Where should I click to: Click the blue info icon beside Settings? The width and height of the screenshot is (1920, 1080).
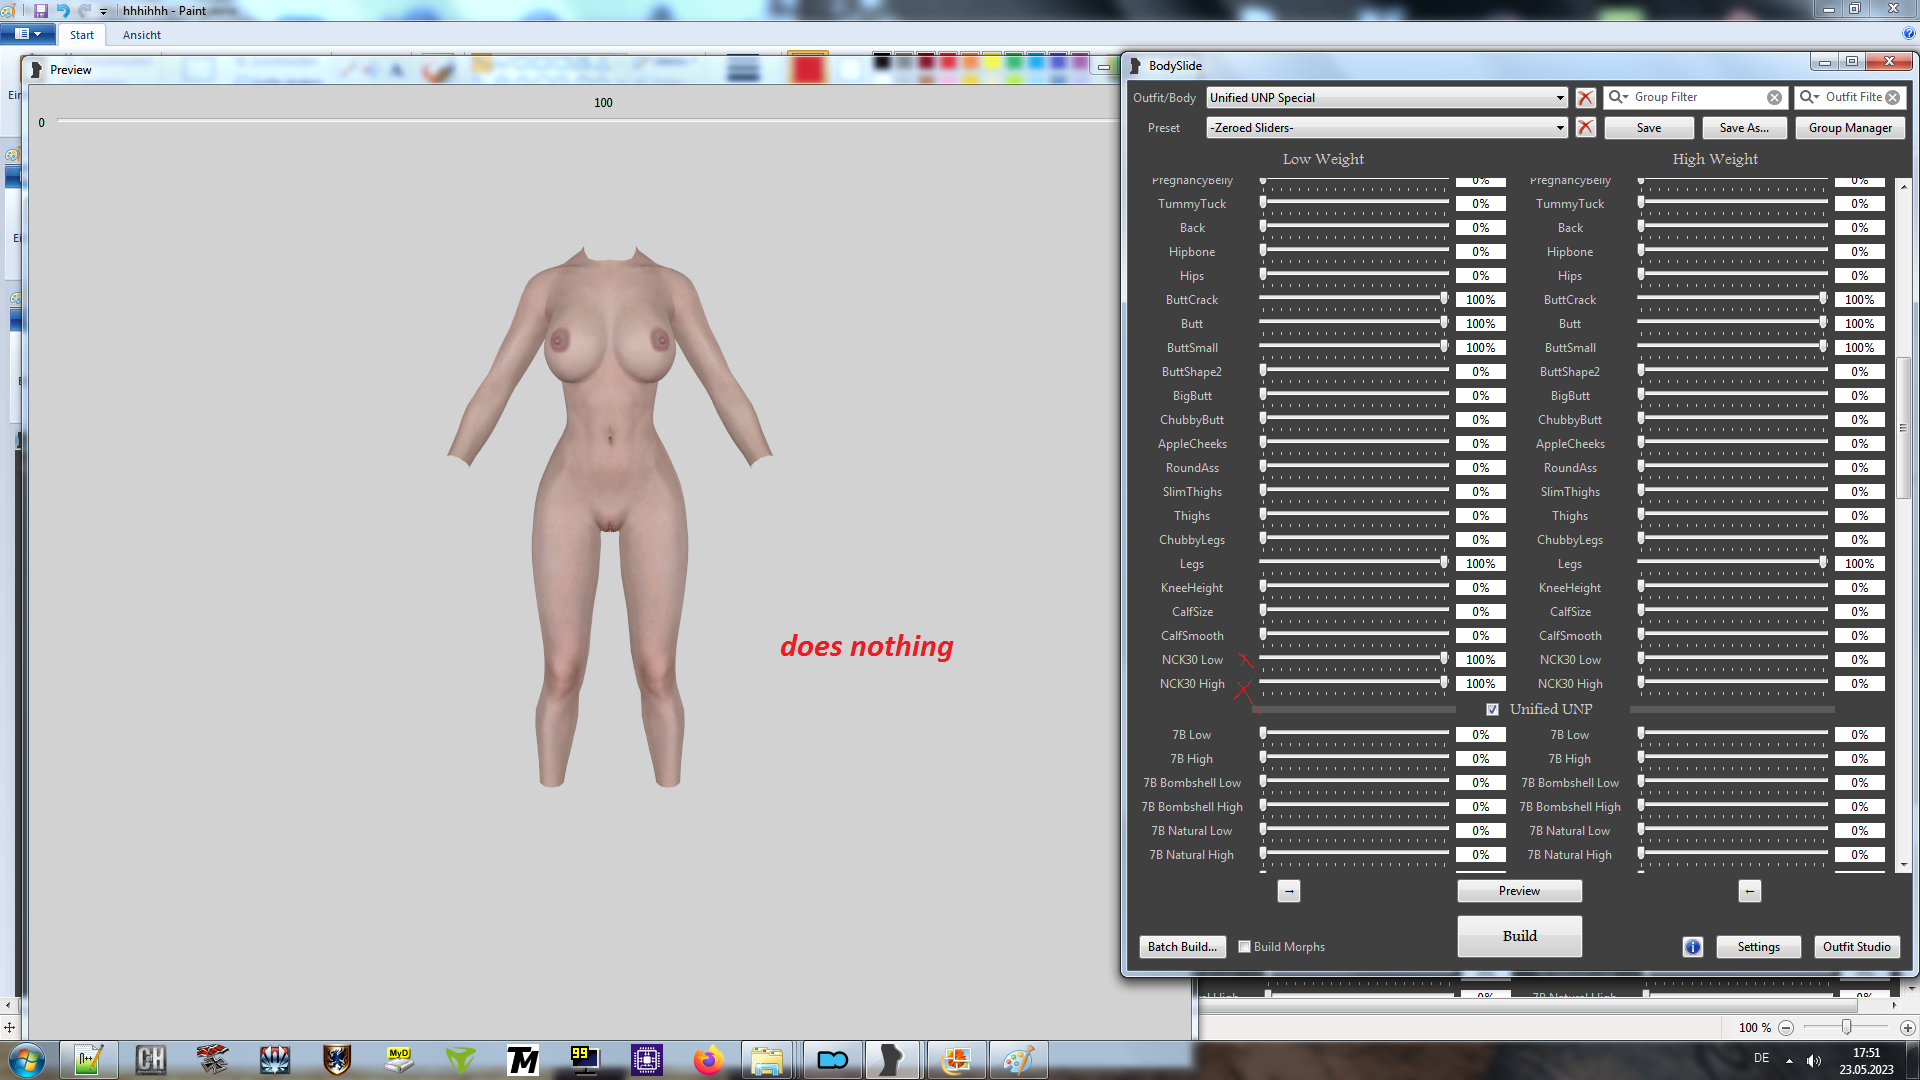pos(1692,947)
